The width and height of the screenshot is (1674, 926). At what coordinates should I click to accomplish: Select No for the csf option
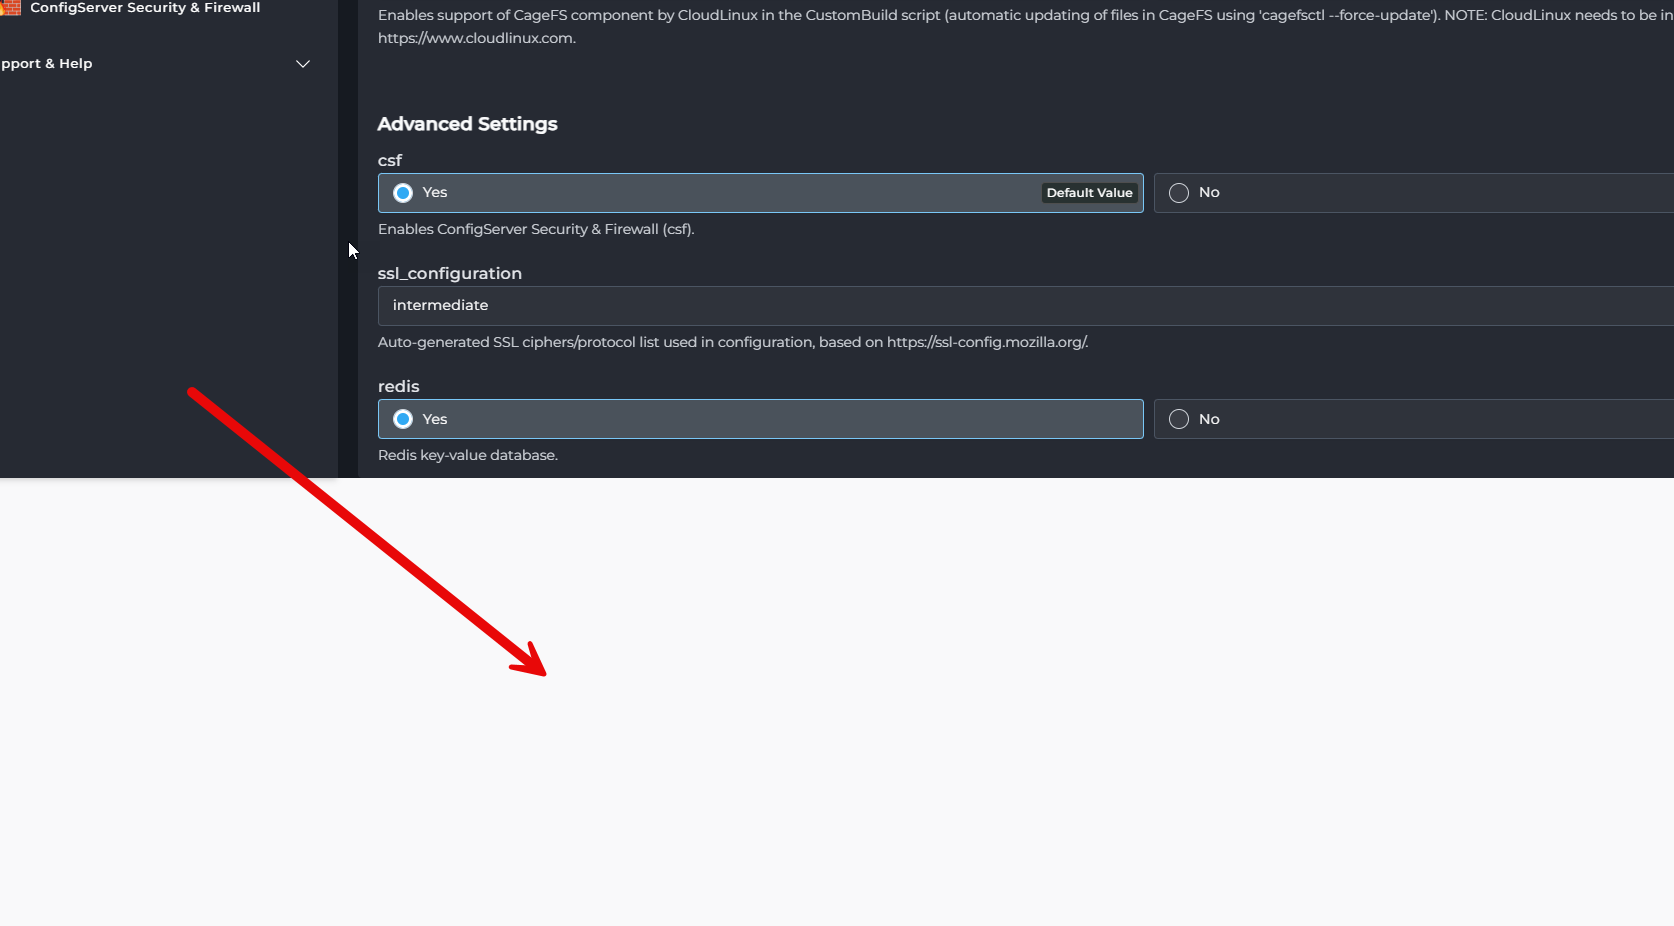(1179, 193)
